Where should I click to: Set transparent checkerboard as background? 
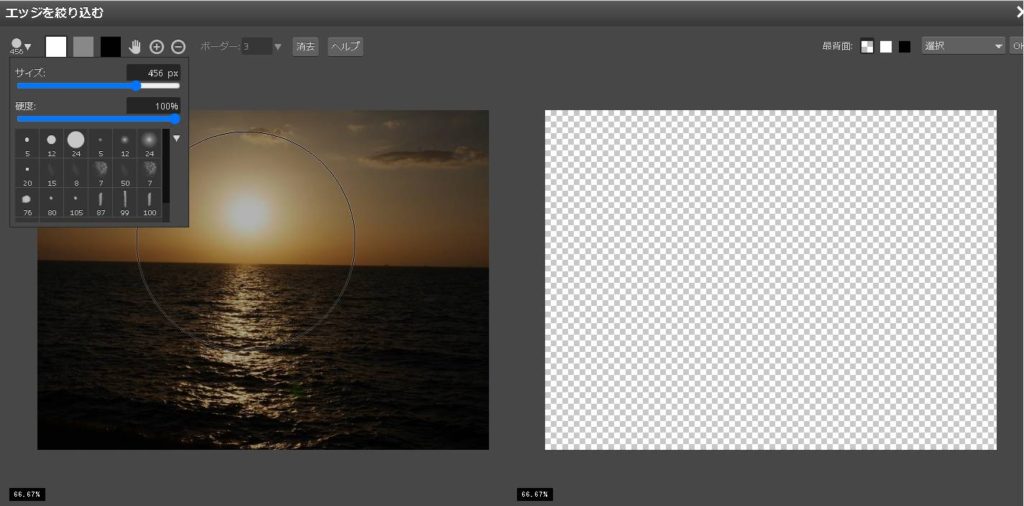point(867,46)
